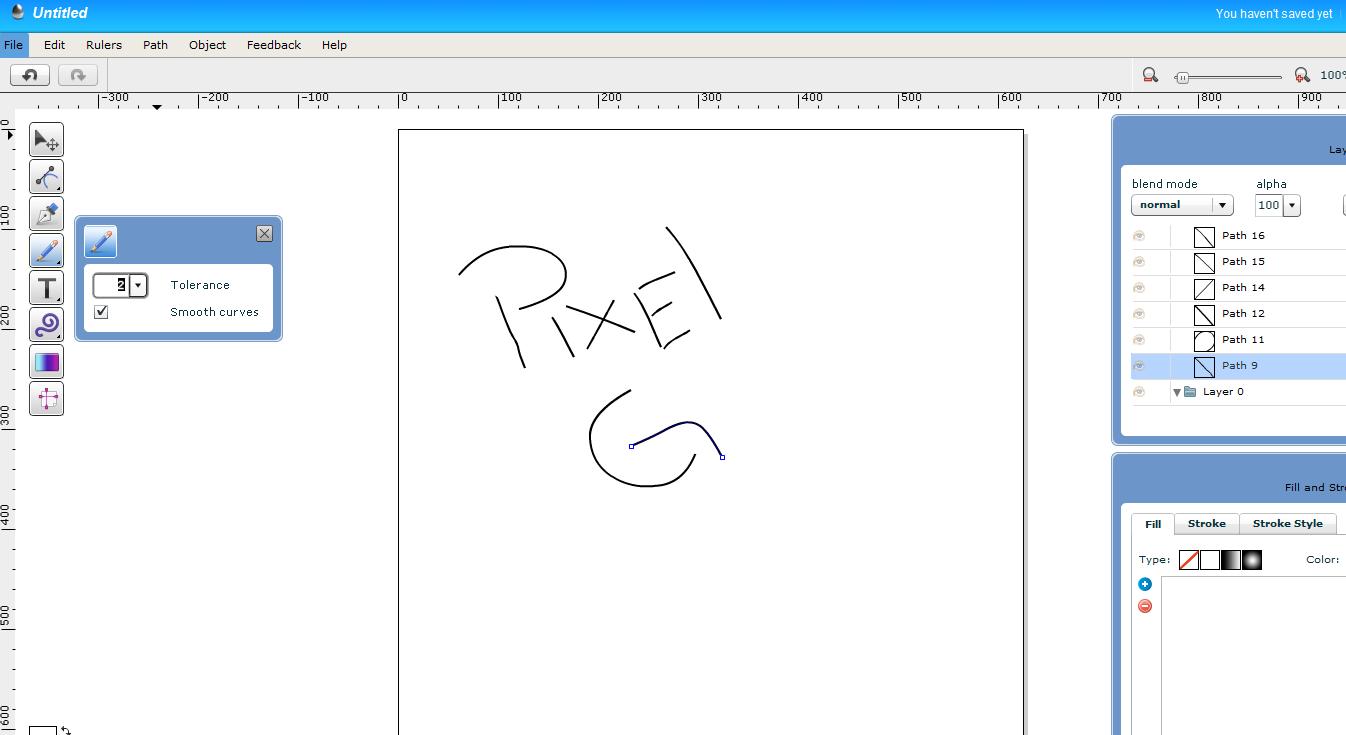Select the Transform tool
This screenshot has height=735, width=1346.
coord(46,399)
